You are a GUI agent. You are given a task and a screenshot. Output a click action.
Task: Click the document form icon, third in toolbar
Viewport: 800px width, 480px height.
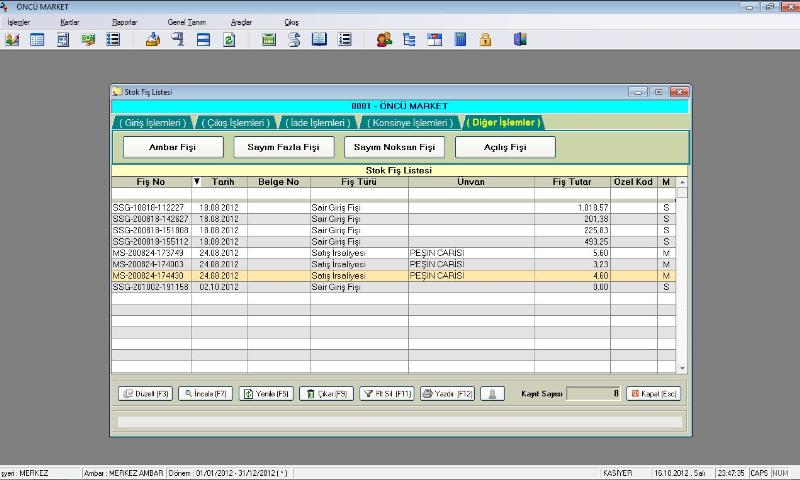pos(63,40)
